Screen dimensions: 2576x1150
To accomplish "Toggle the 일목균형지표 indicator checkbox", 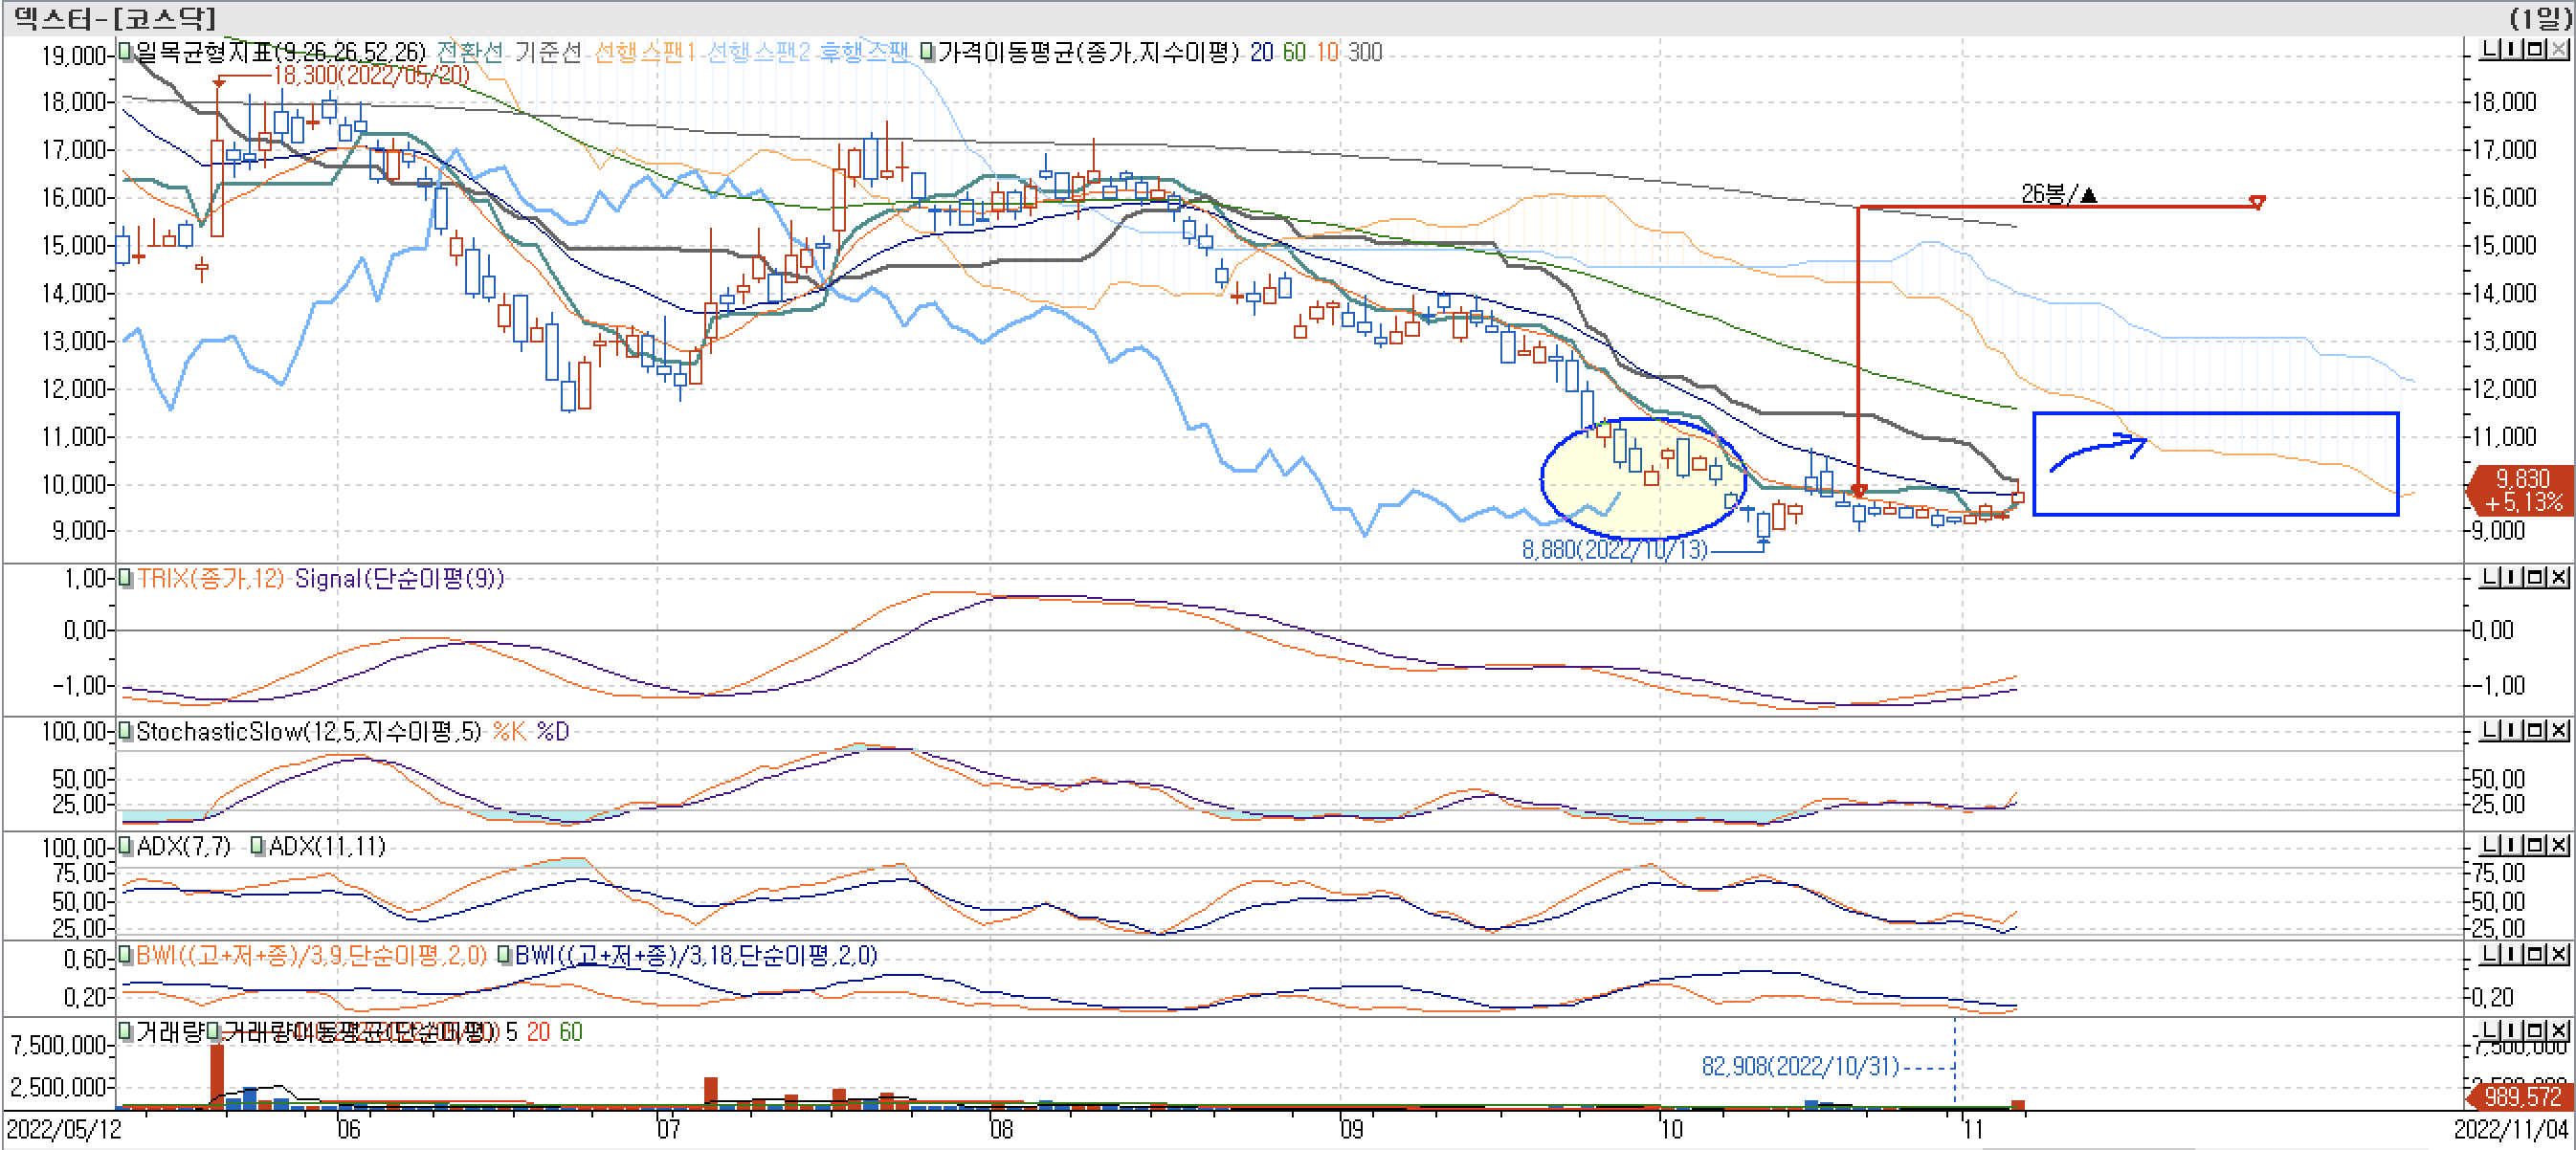I will pos(125,51).
